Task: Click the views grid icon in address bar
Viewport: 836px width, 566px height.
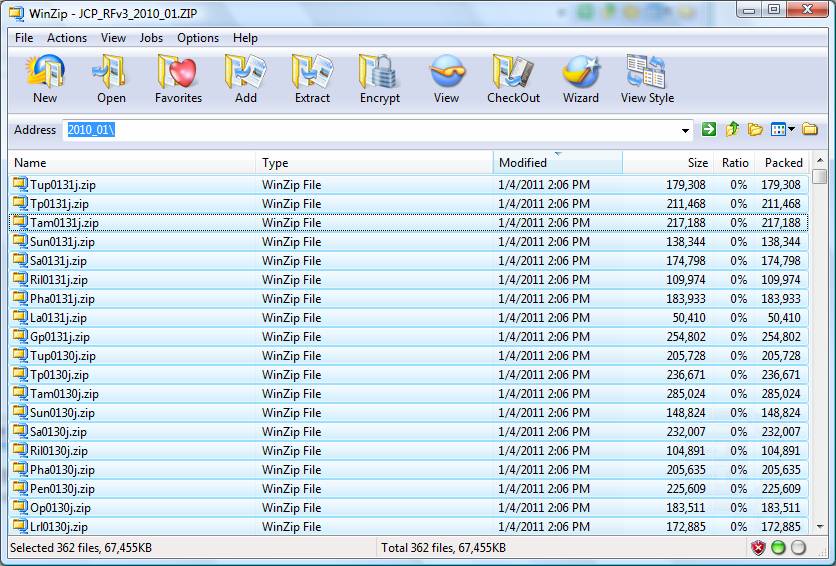Action: [778, 129]
